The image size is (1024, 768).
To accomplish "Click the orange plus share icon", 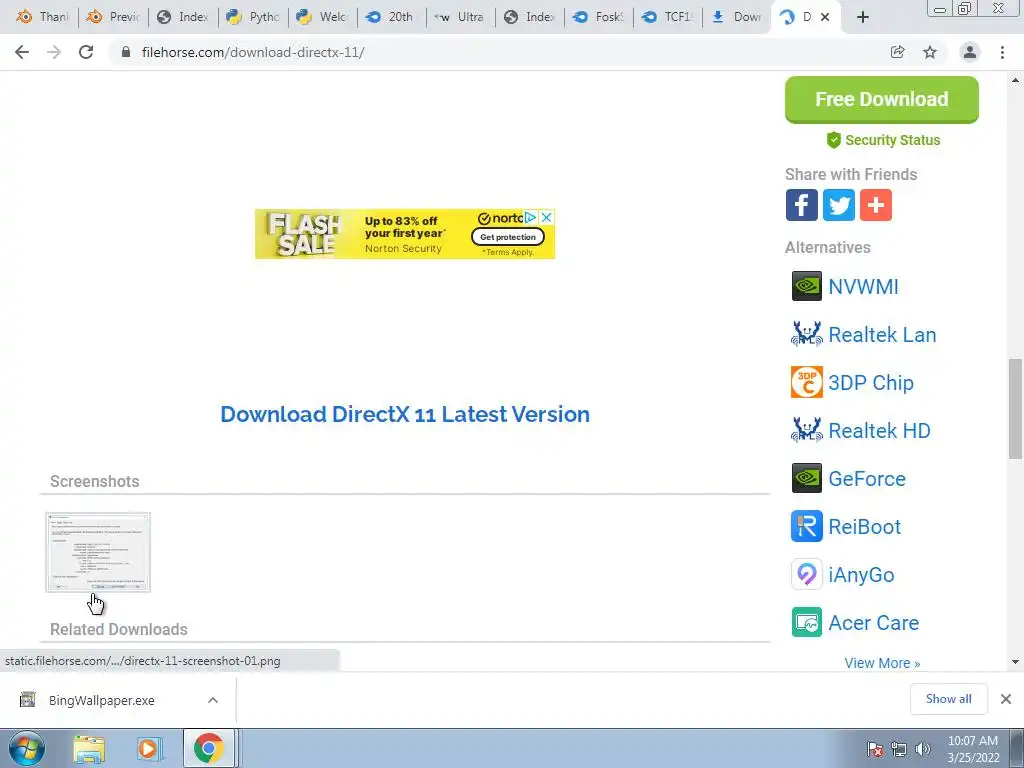I will coord(876,205).
